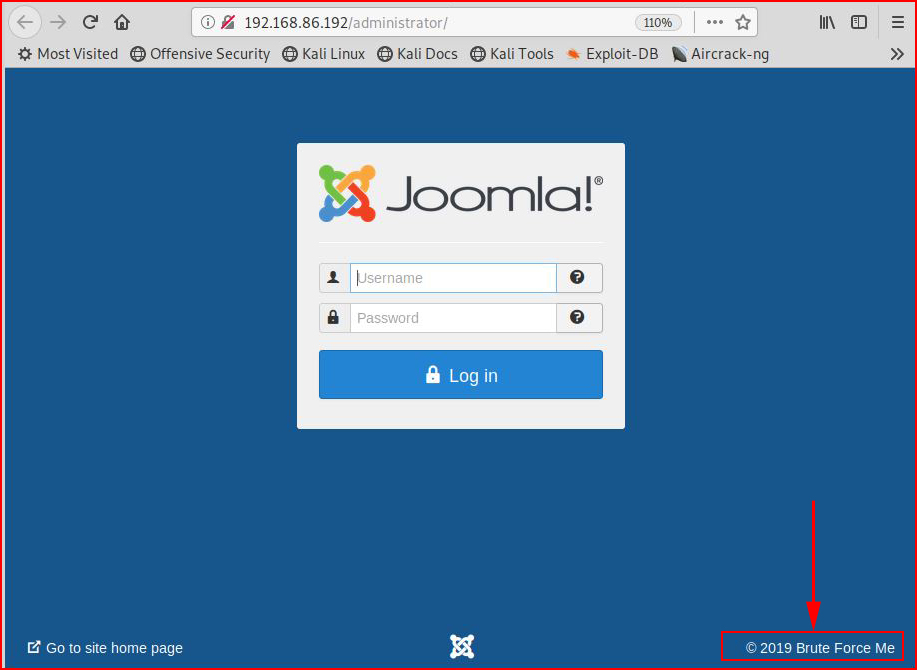Open the Kali Docs bookmark

click(x=417, y=54)
